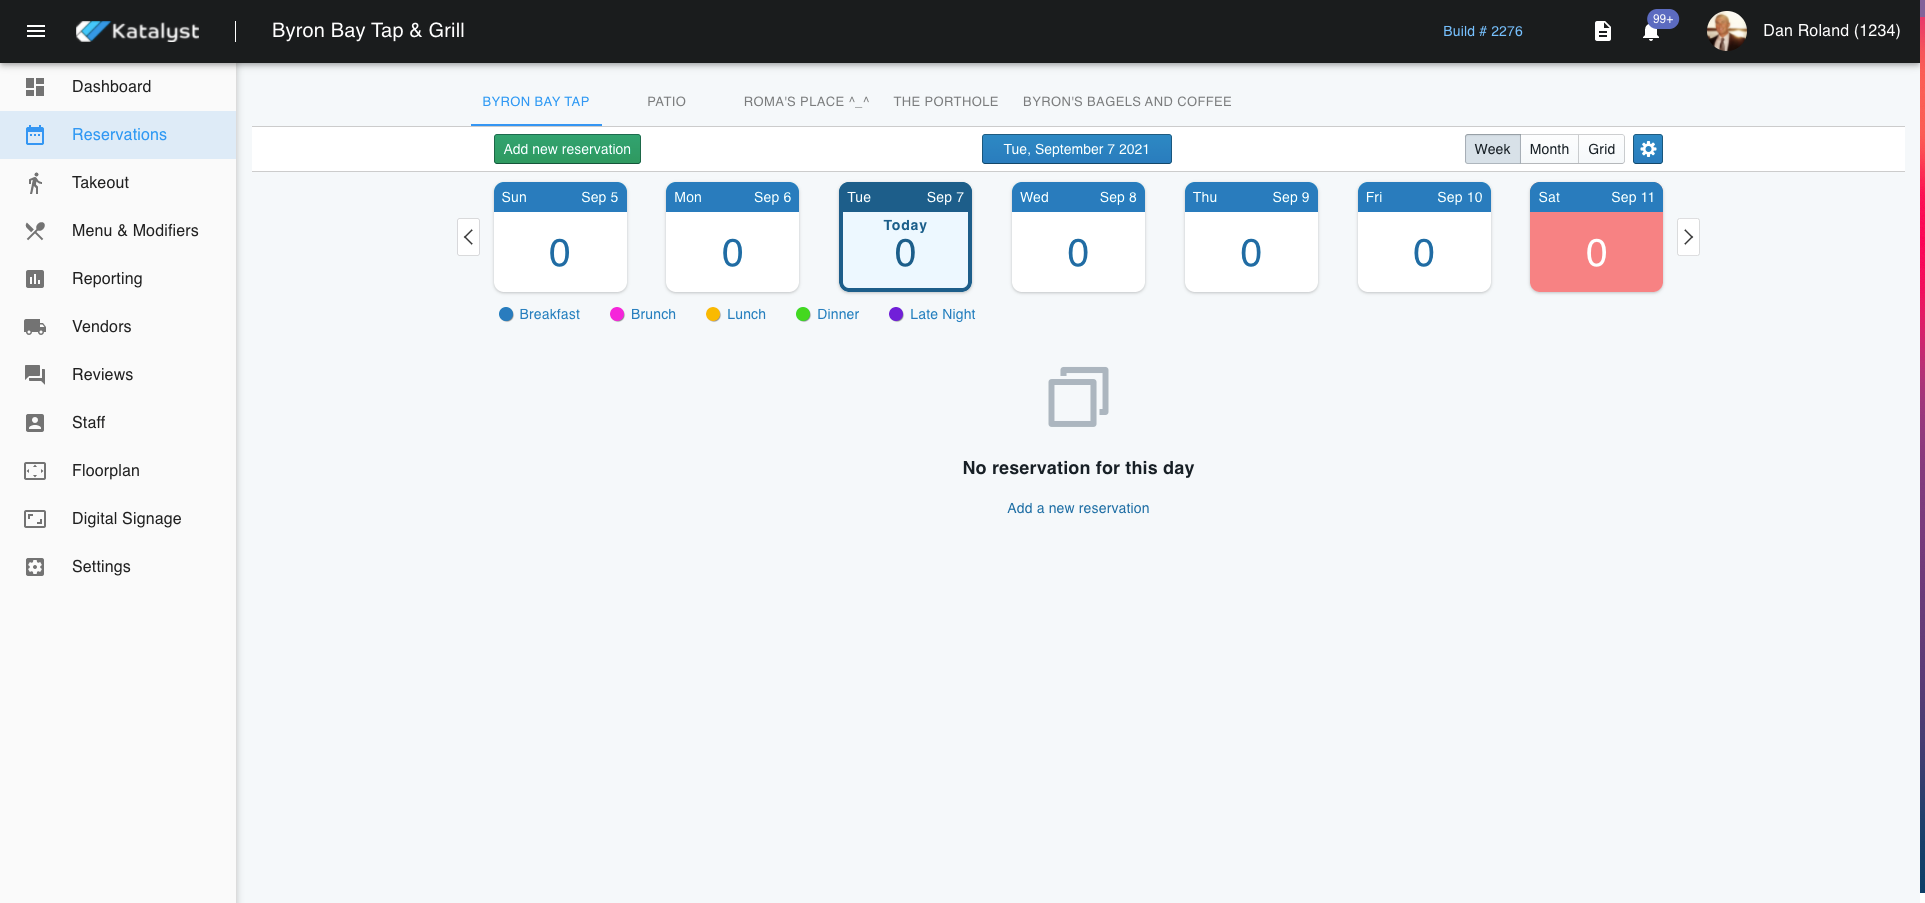The width and height of the screenshot is (1925, 903).
Task: Select the Week view toggle
Action: coord(1492,149)
